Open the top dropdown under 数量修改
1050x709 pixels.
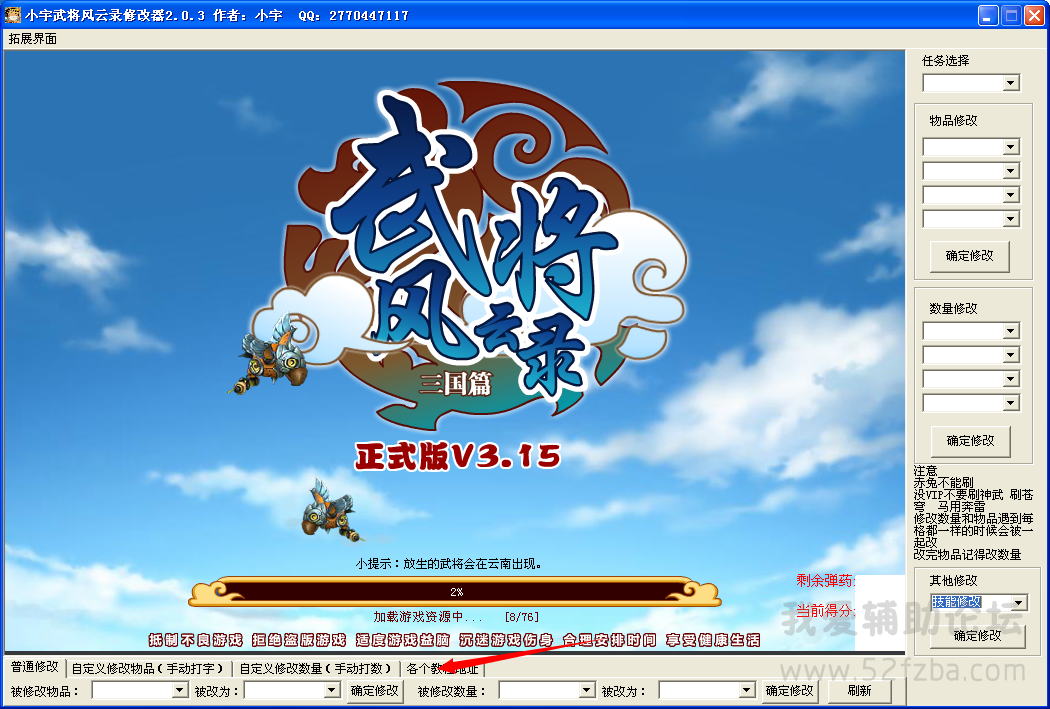click(1011, 331)
